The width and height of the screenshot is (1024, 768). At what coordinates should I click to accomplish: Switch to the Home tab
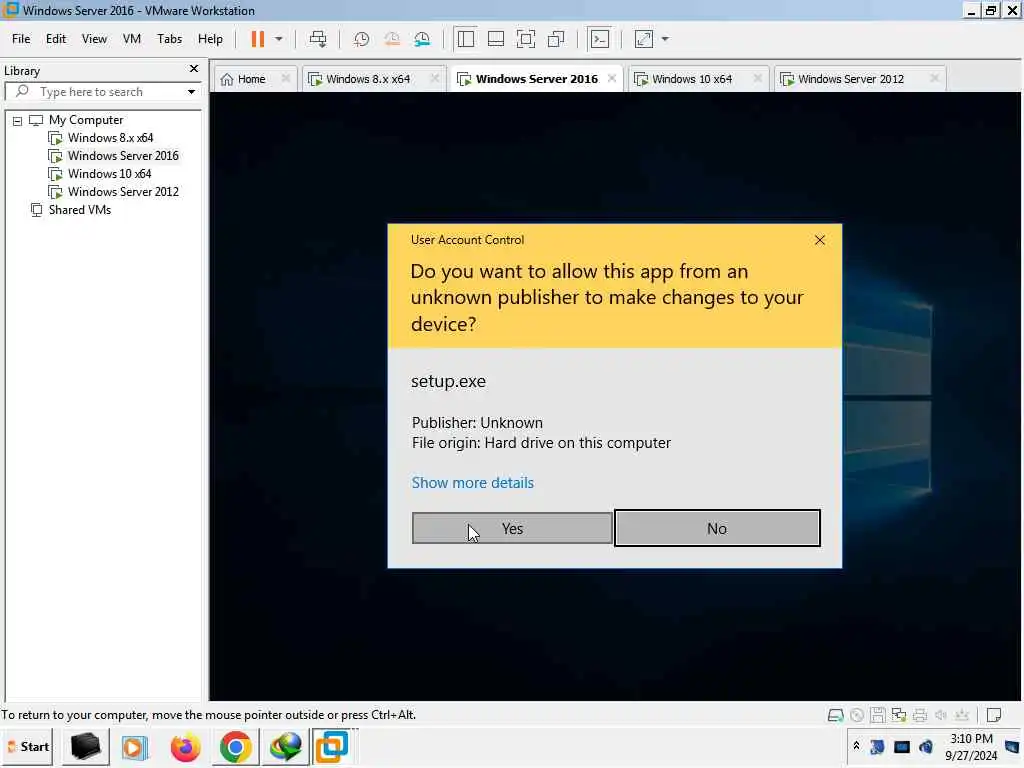tap(251, 79)
